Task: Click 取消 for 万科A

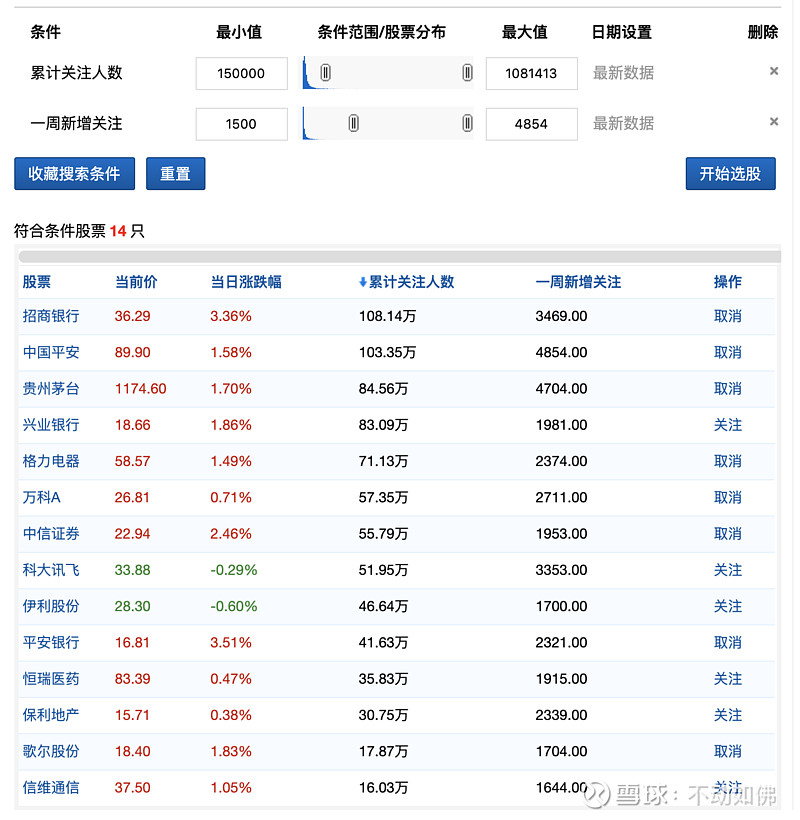Action: [728, 497]
